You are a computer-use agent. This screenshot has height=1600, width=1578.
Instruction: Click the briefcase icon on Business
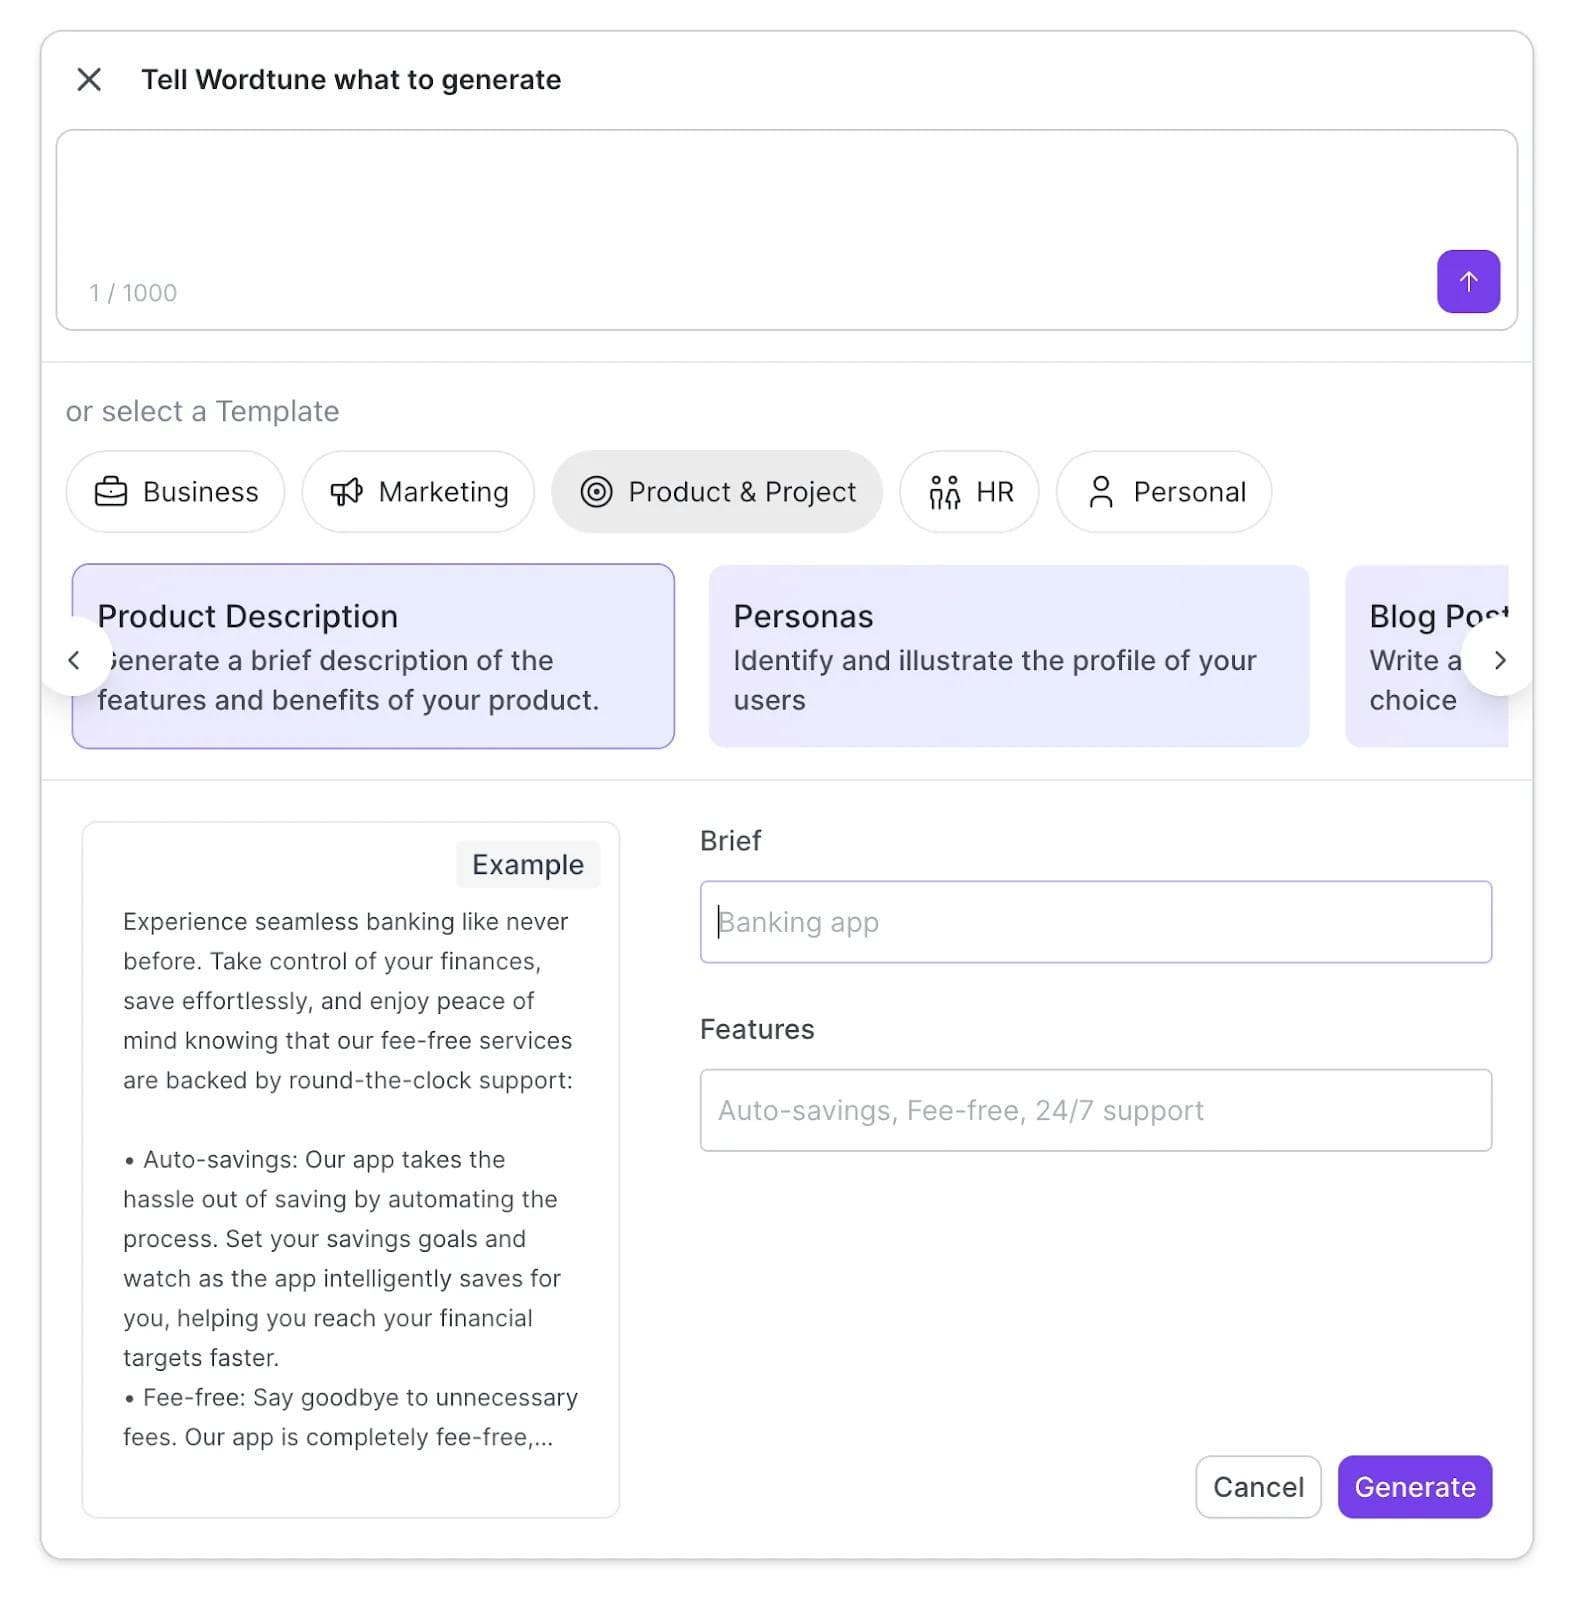pyautogui.click(x=110, y=492)
